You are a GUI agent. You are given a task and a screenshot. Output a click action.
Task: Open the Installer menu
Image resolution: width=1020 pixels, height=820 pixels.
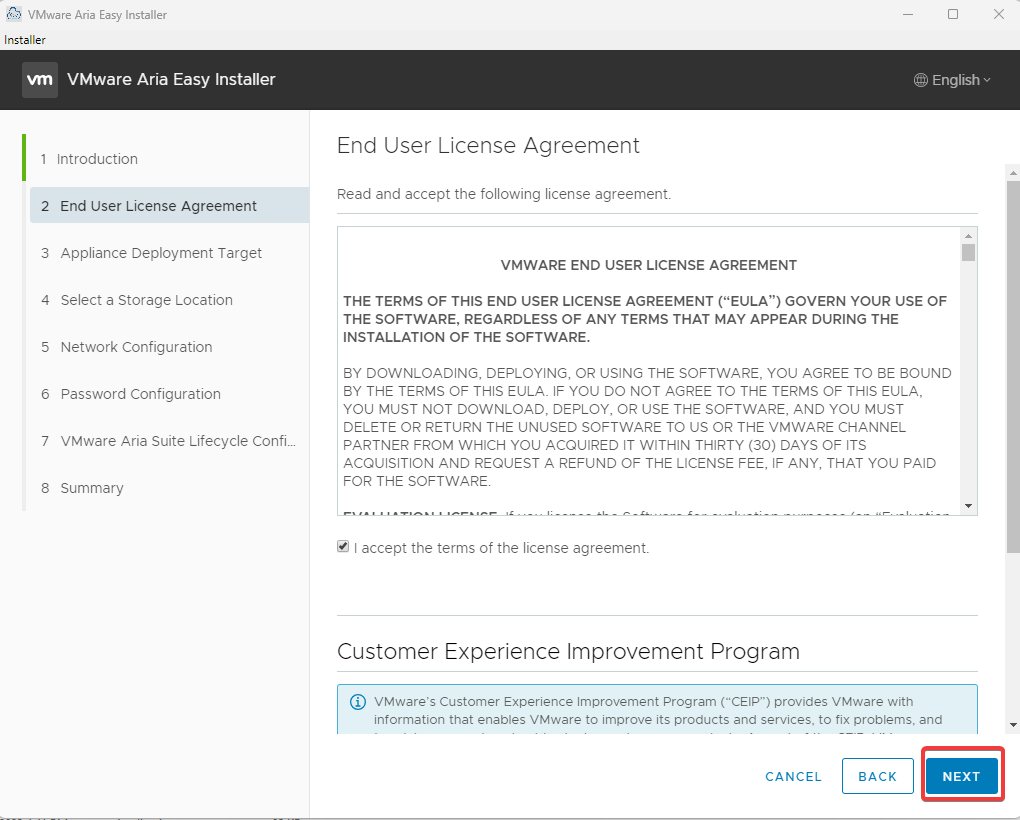coord(25,40)
